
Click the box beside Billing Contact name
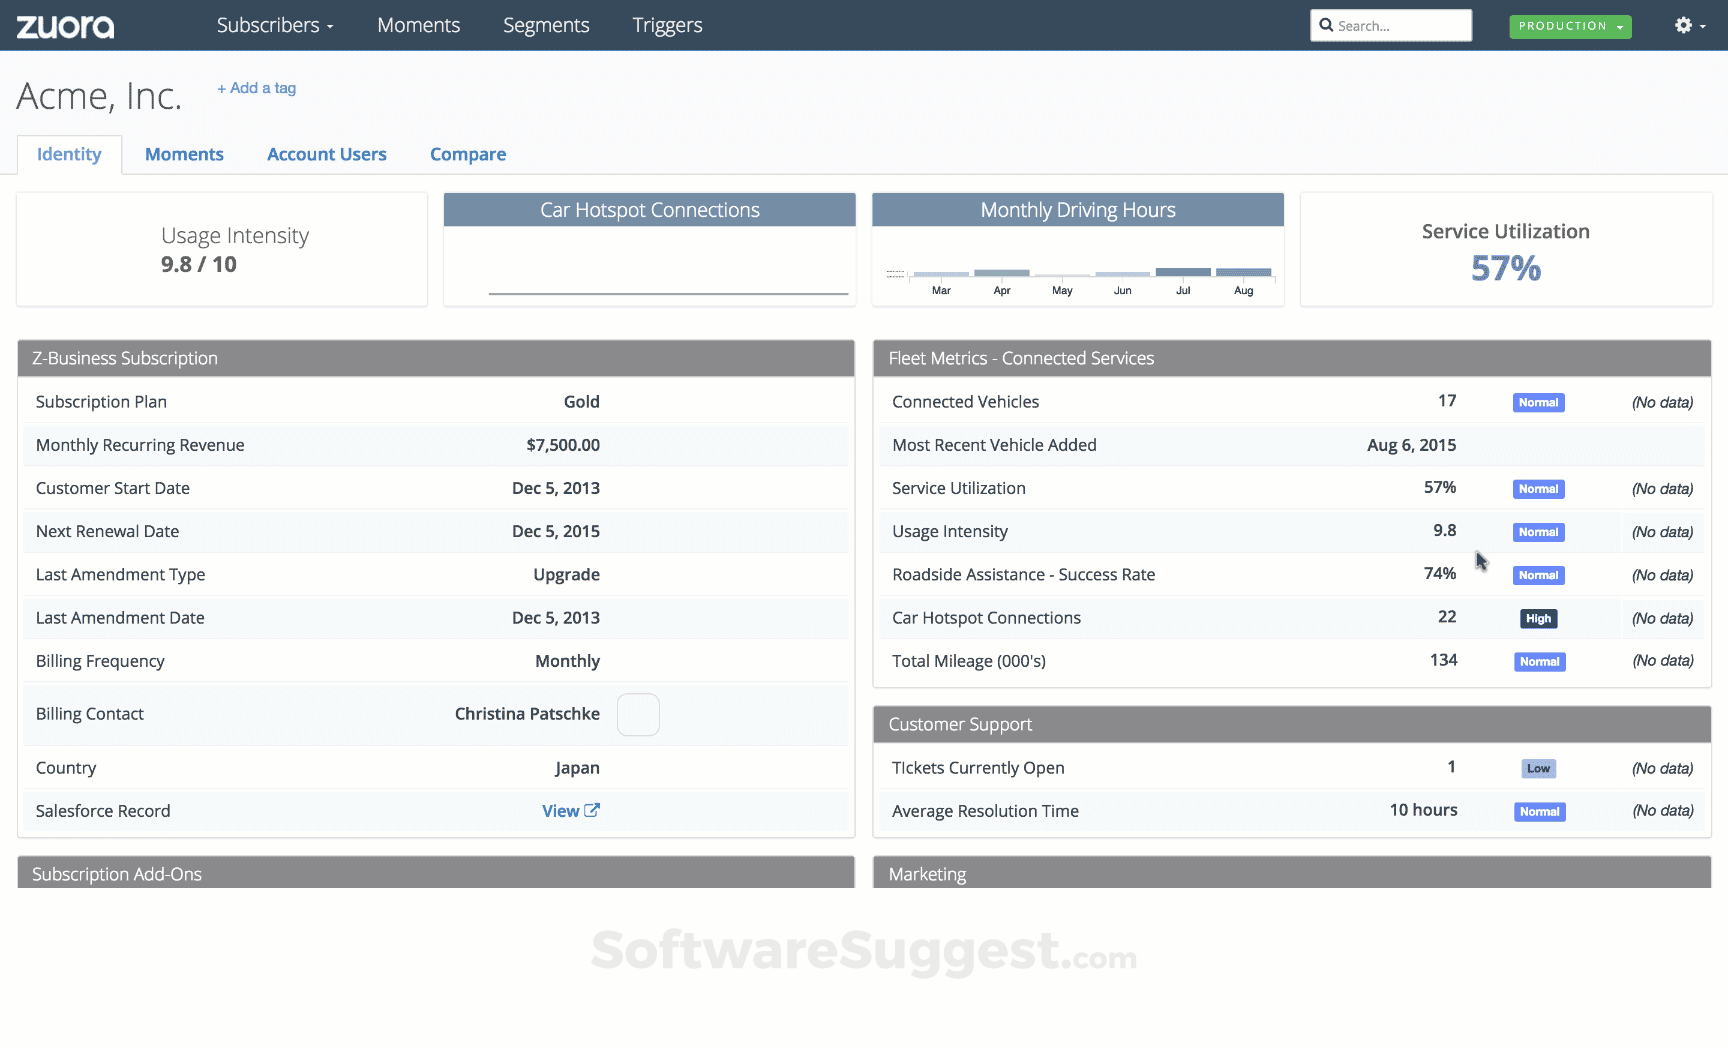click(638, 715)
